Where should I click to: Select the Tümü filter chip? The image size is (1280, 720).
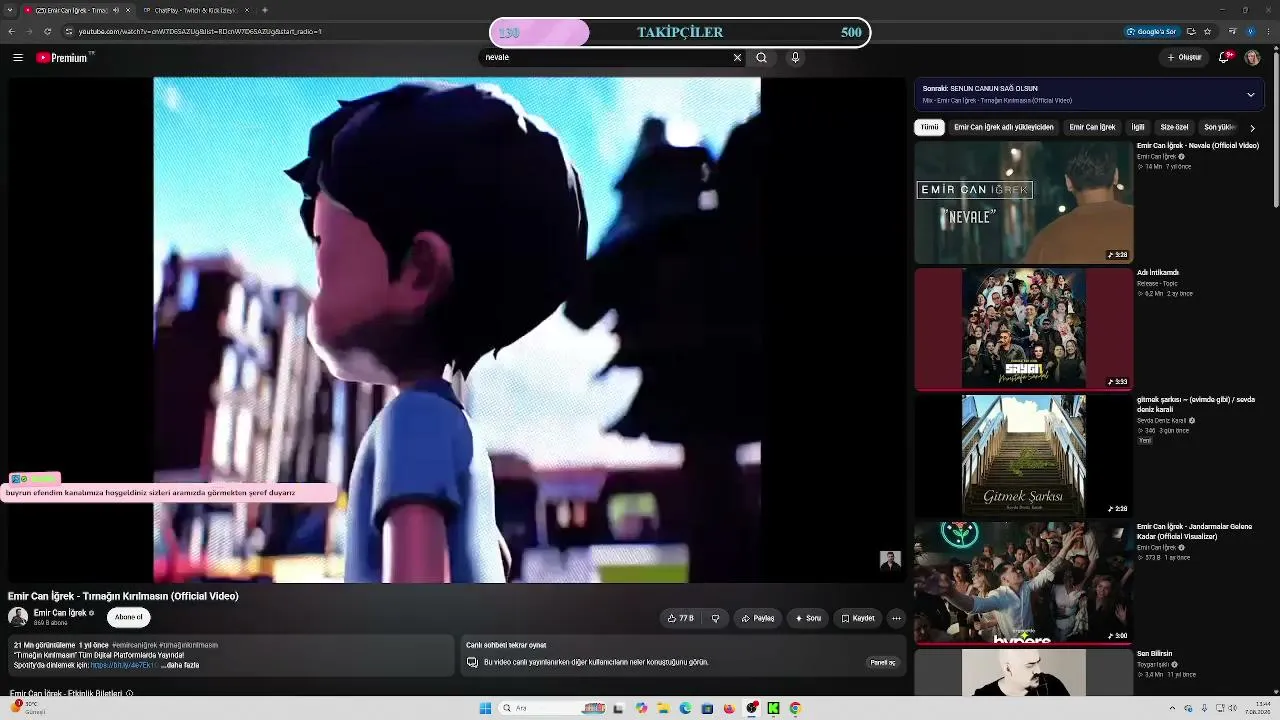(930, 127)
